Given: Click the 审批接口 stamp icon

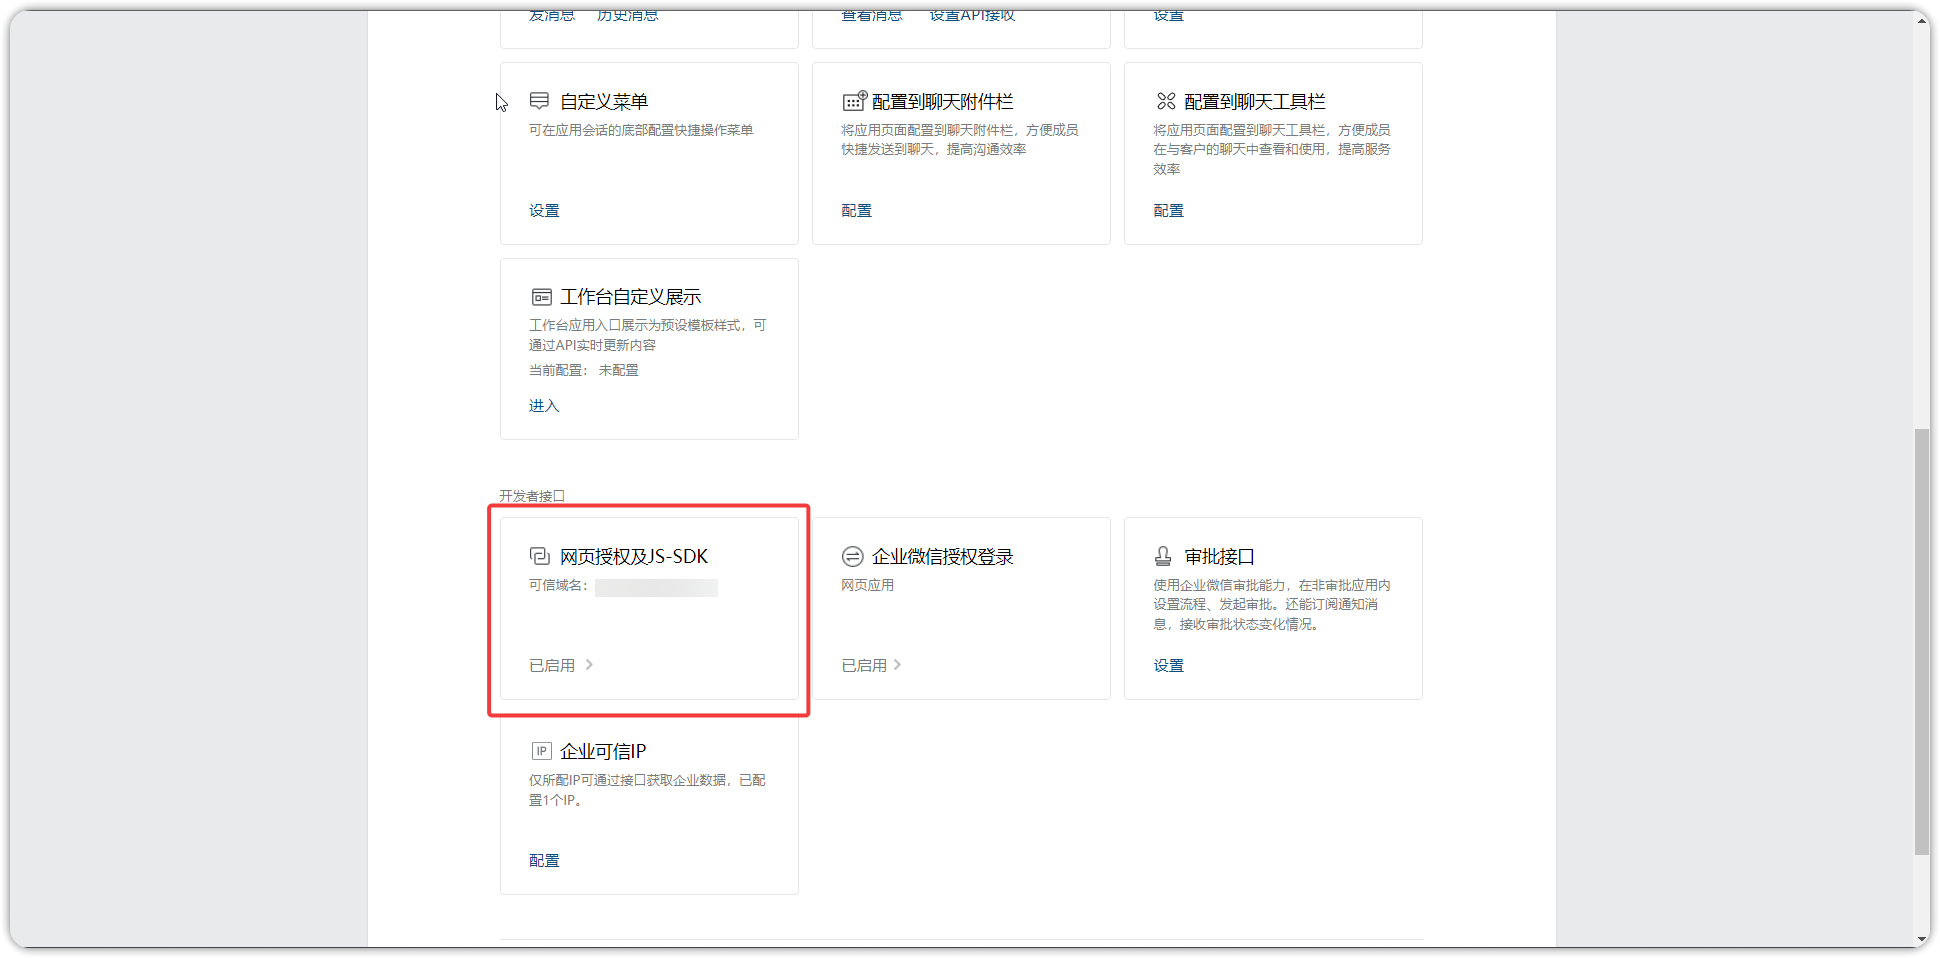Looking at the screenshot, I should click(x=1163, y=556).
